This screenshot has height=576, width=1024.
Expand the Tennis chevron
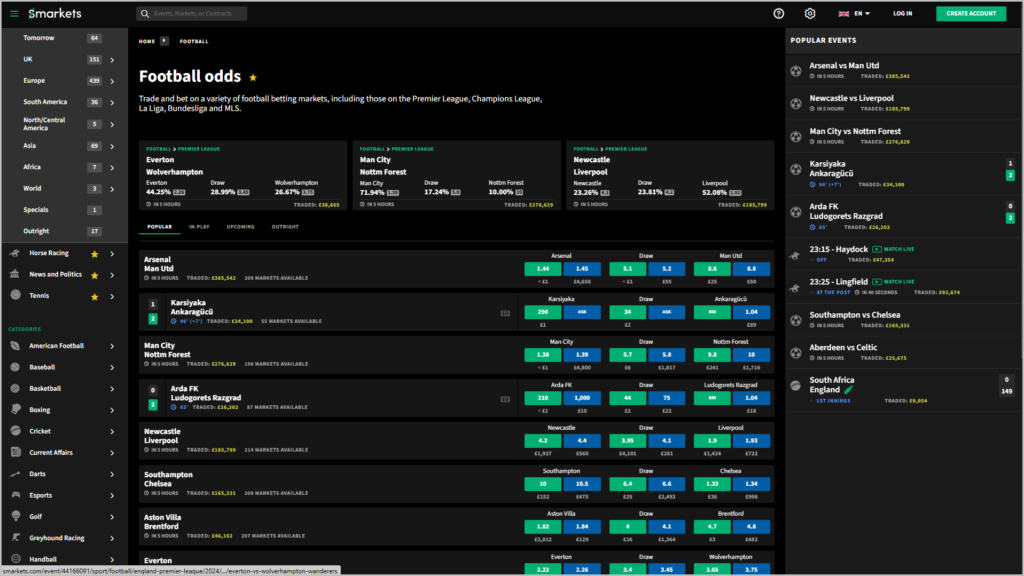coord(112,296)
